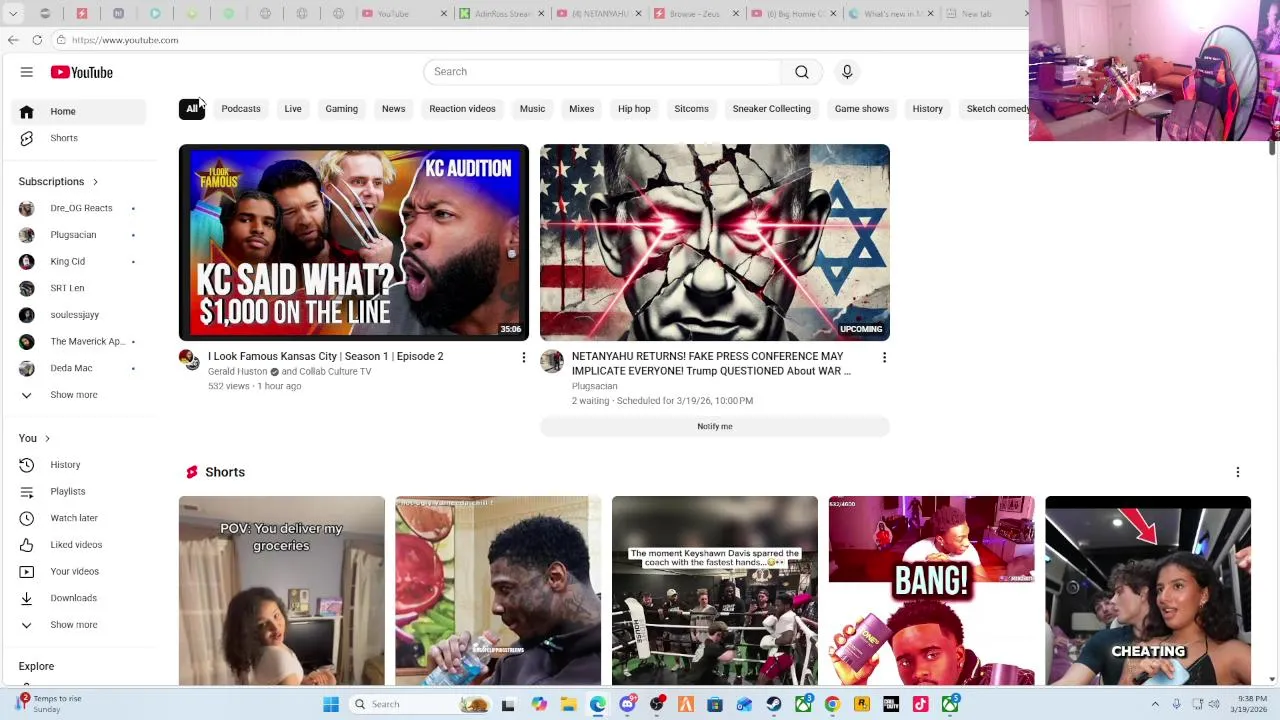Image resolution: width=1280 pixels, height=720 pixels.
Task: Select the News filter chip
Action: 393,109
